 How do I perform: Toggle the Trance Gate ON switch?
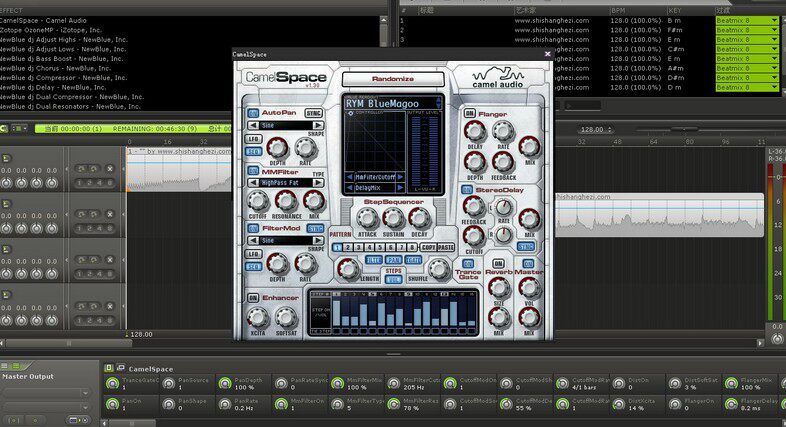[468, 264]
